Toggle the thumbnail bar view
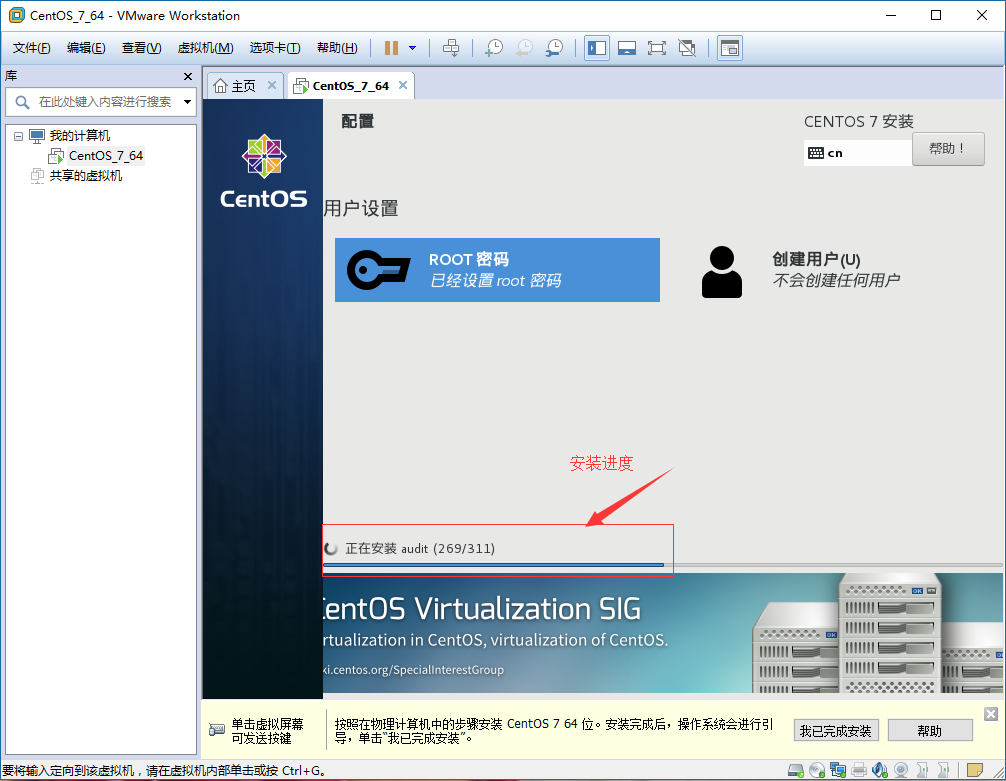The image size is (1006, 781). point(627,48)
